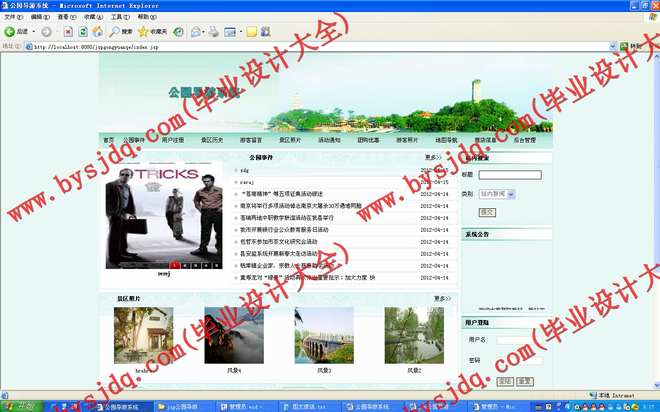Image resolution: width=660 pixels, height=412 pixels.
Task: Open the 查看(V) menu
Action: click(63, 17)
